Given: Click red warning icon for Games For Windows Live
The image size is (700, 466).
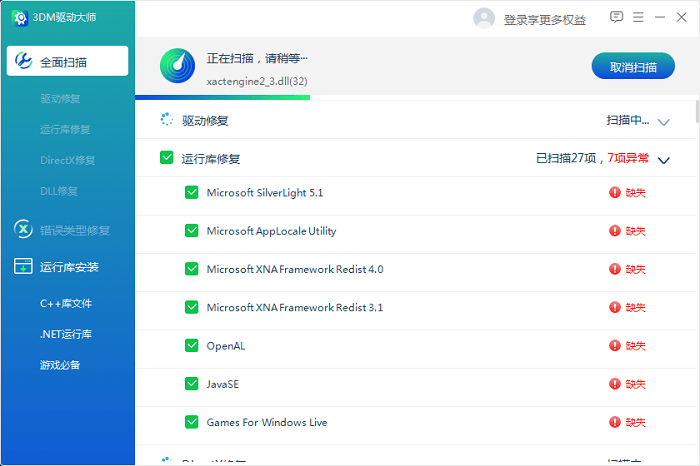Looking at the screenshot, I should tap(615, 422).
